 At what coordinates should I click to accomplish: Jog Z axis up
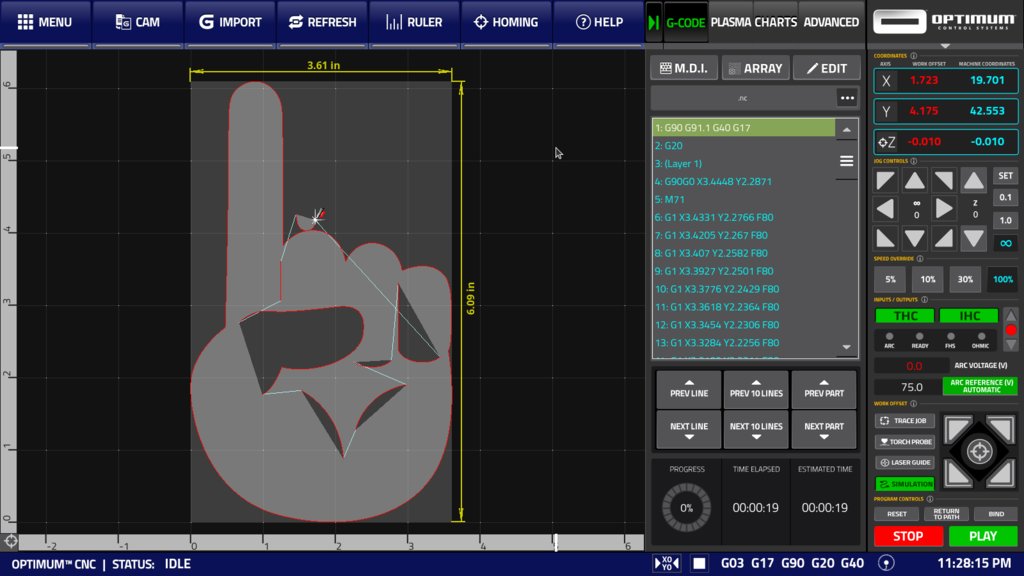(x=974, y=181)
